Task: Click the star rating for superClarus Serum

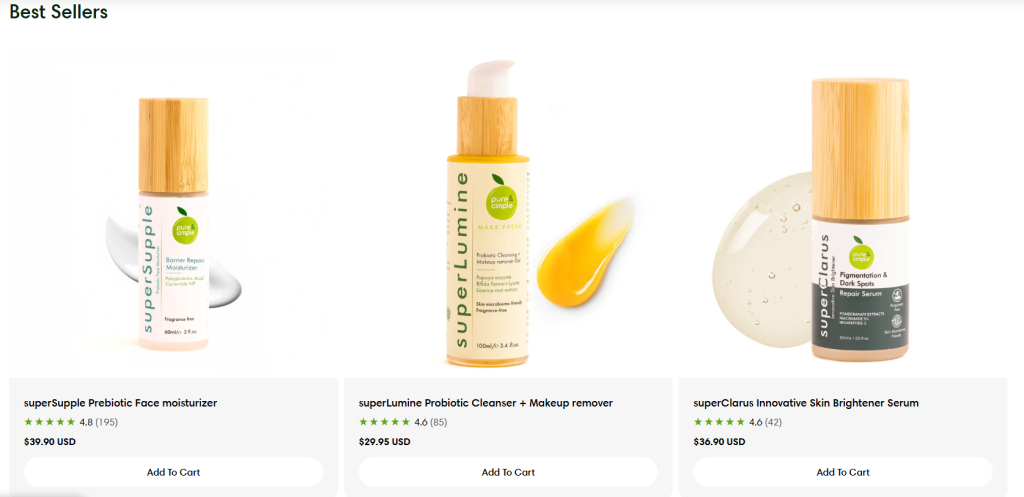Action: pos(719,422)
